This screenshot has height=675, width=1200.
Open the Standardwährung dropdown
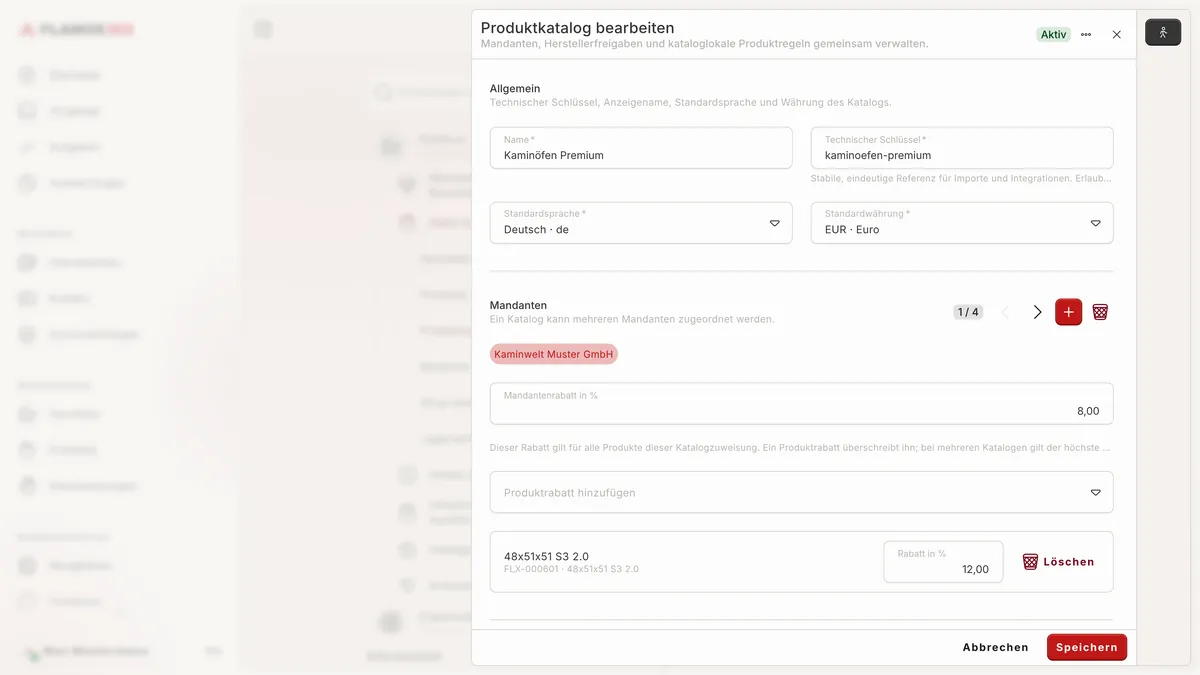pyautogui.click(x=962, y=223)
